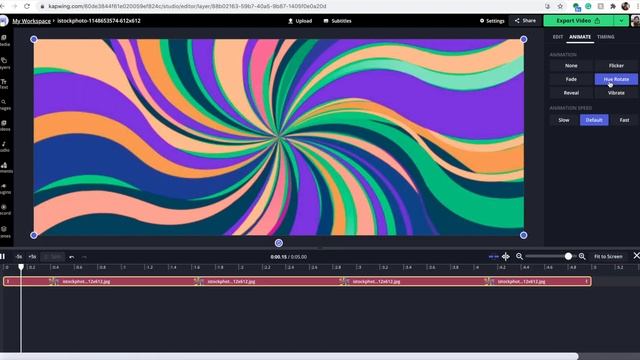
Task: Click the Split button in timeline
Action: click(x=53, y=257)
